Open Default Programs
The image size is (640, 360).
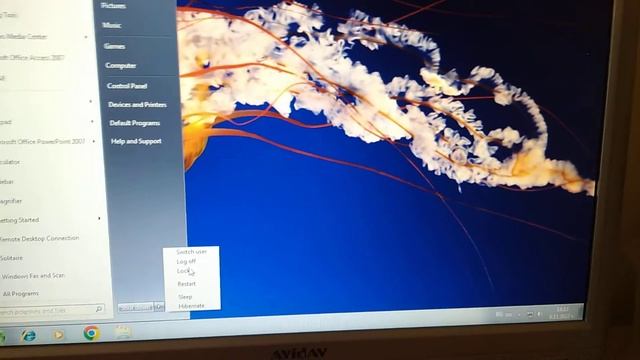pos(135,123)
